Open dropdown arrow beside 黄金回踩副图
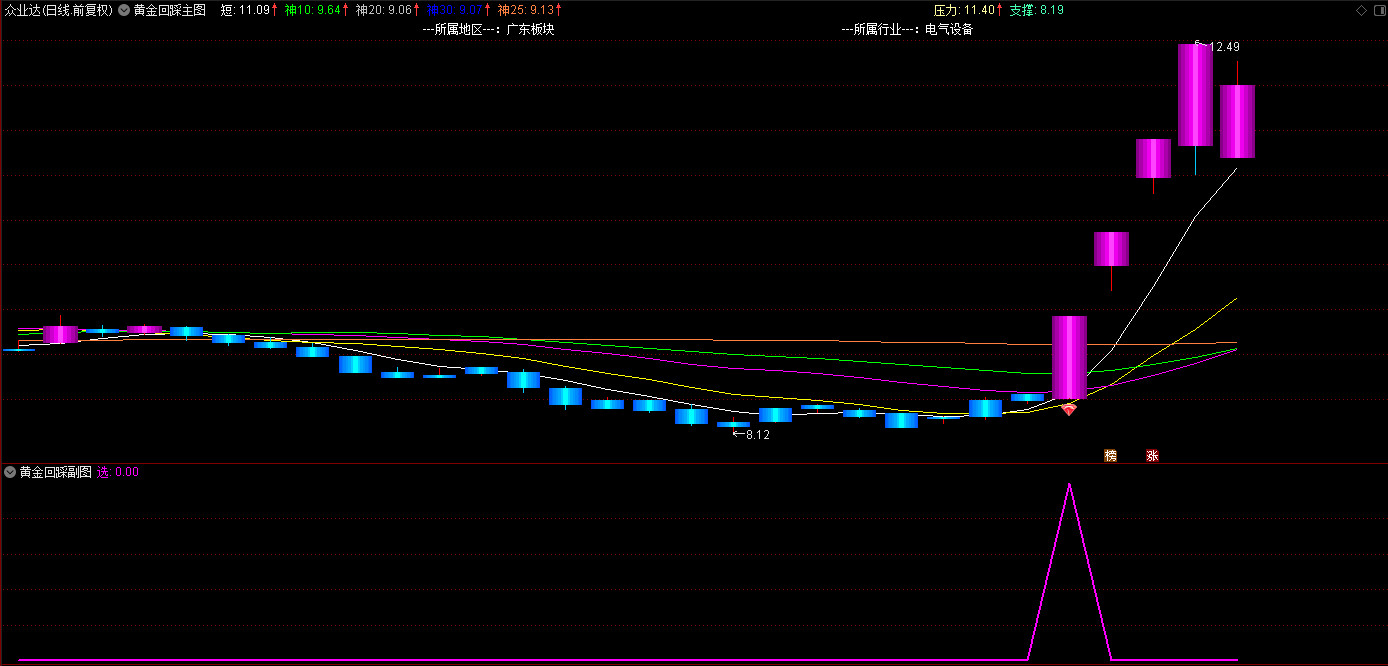The height and width of the screenshot is (666, 1388). [x=10, y=472]
